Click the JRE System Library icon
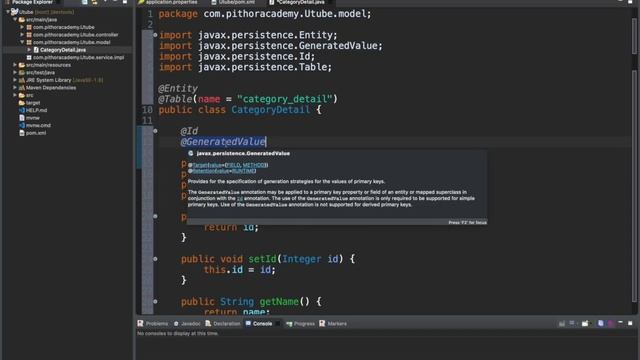Viewport: 640px width, 360px height. coord(22,80)
